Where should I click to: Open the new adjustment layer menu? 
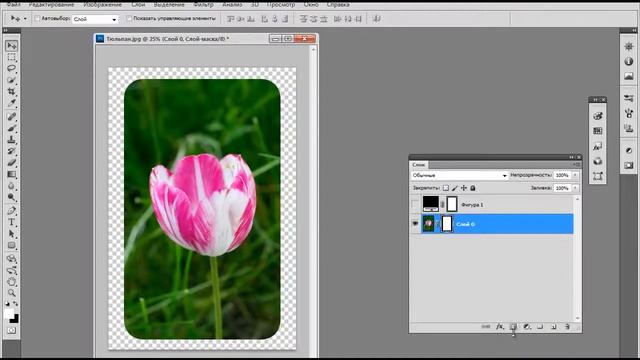[527, 327]
